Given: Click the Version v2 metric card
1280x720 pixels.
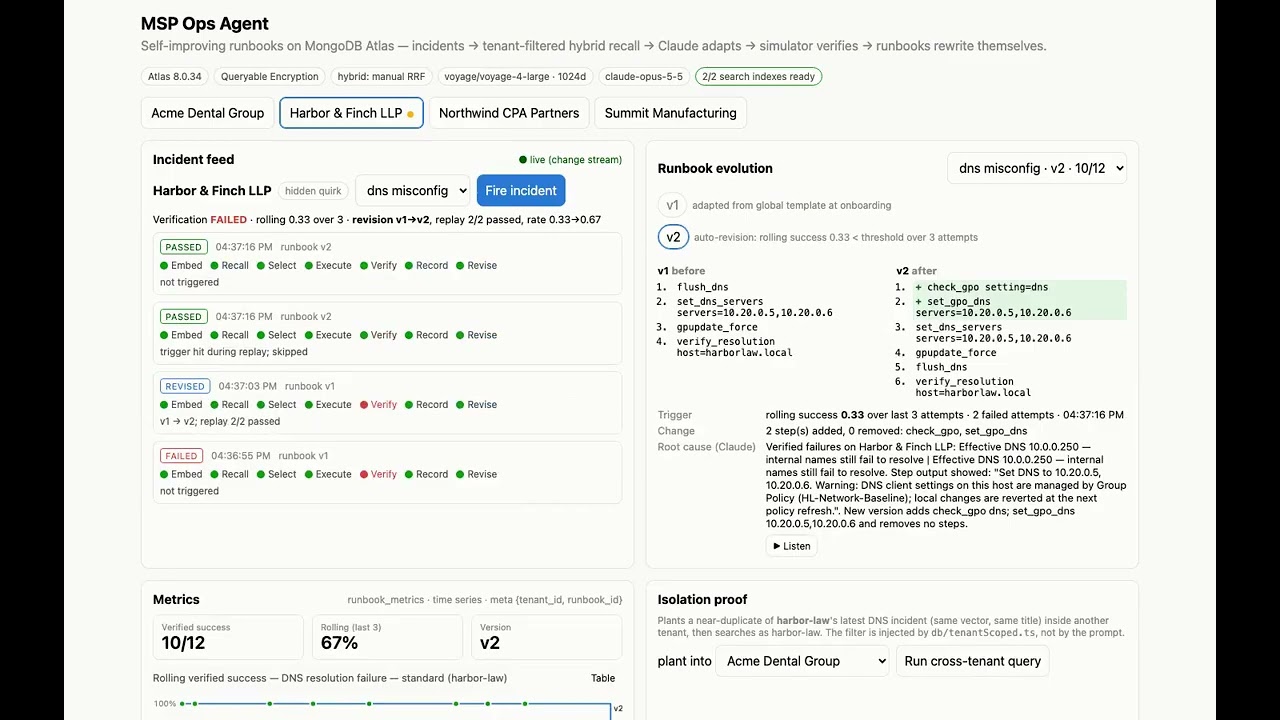Looking at the screenshot, I should 546,637.
